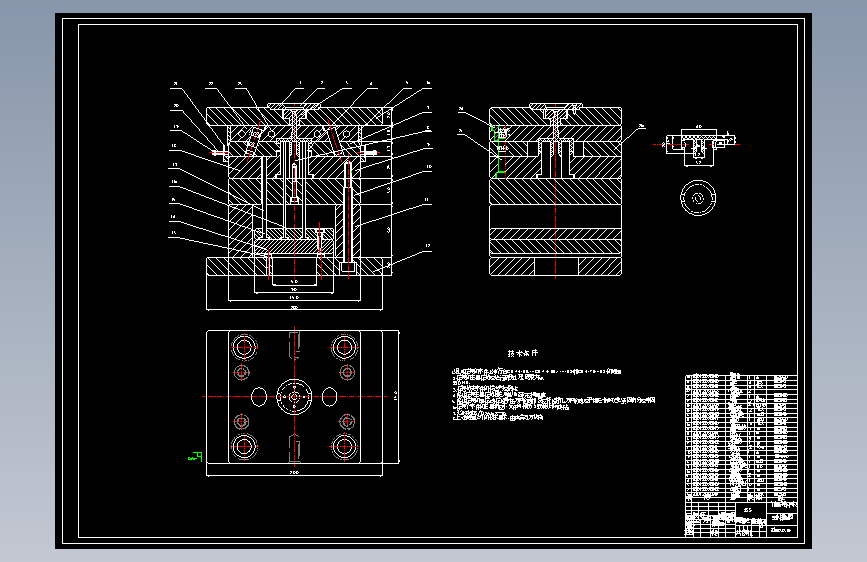Screen dimensions: 867x562
Task: Select the parts list table
Action: pos(741,437)
